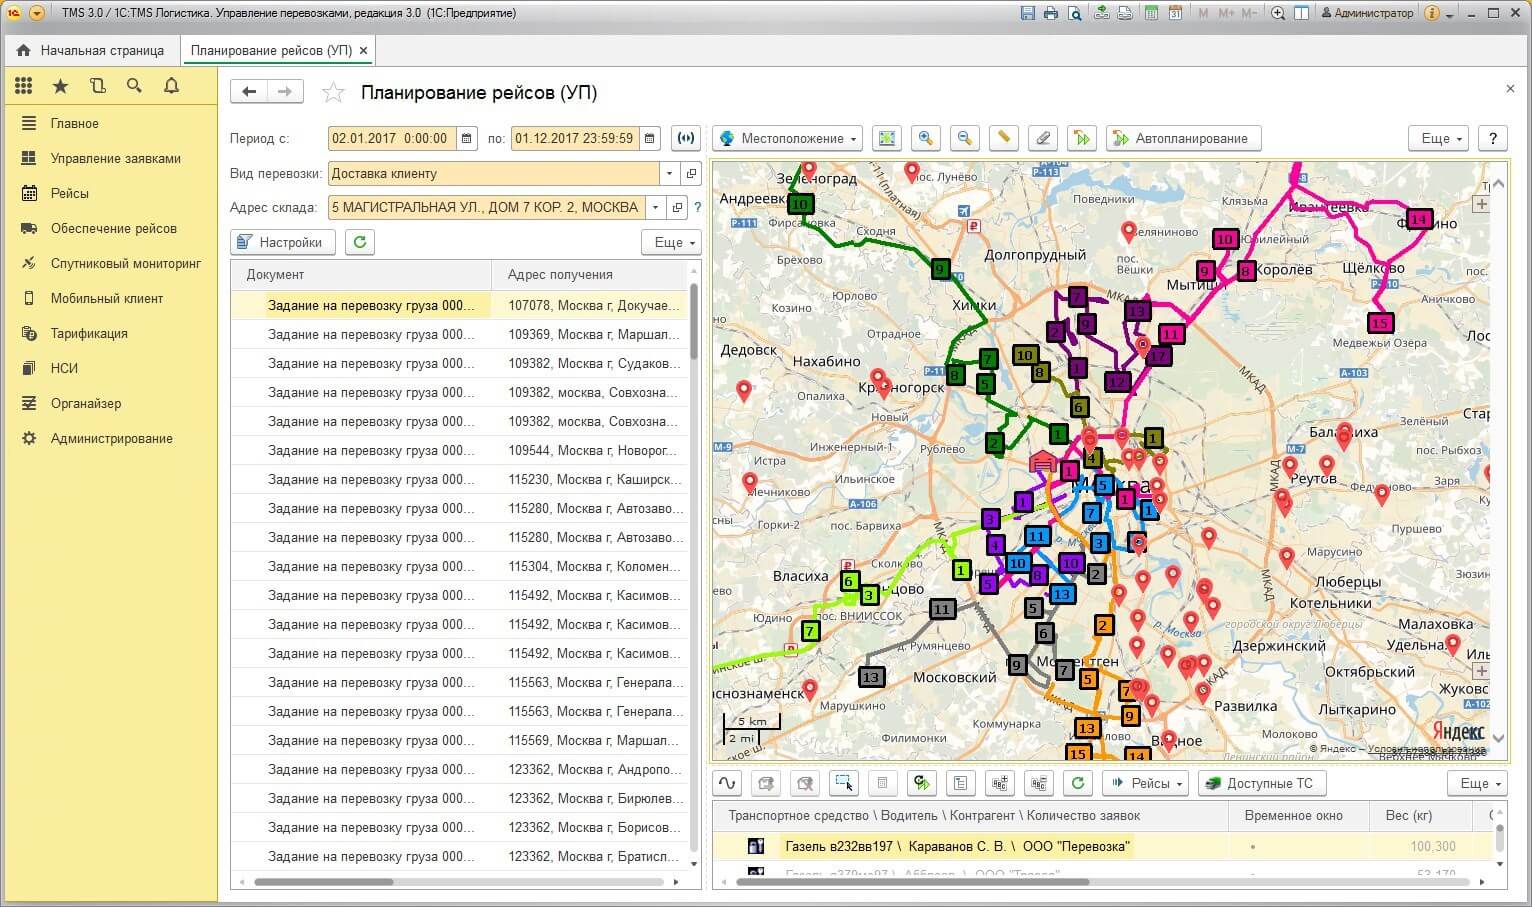Viewport: 1532px width, 907px height.
Task: Toggle the broadcast signal button near dates
Action: 686,139
